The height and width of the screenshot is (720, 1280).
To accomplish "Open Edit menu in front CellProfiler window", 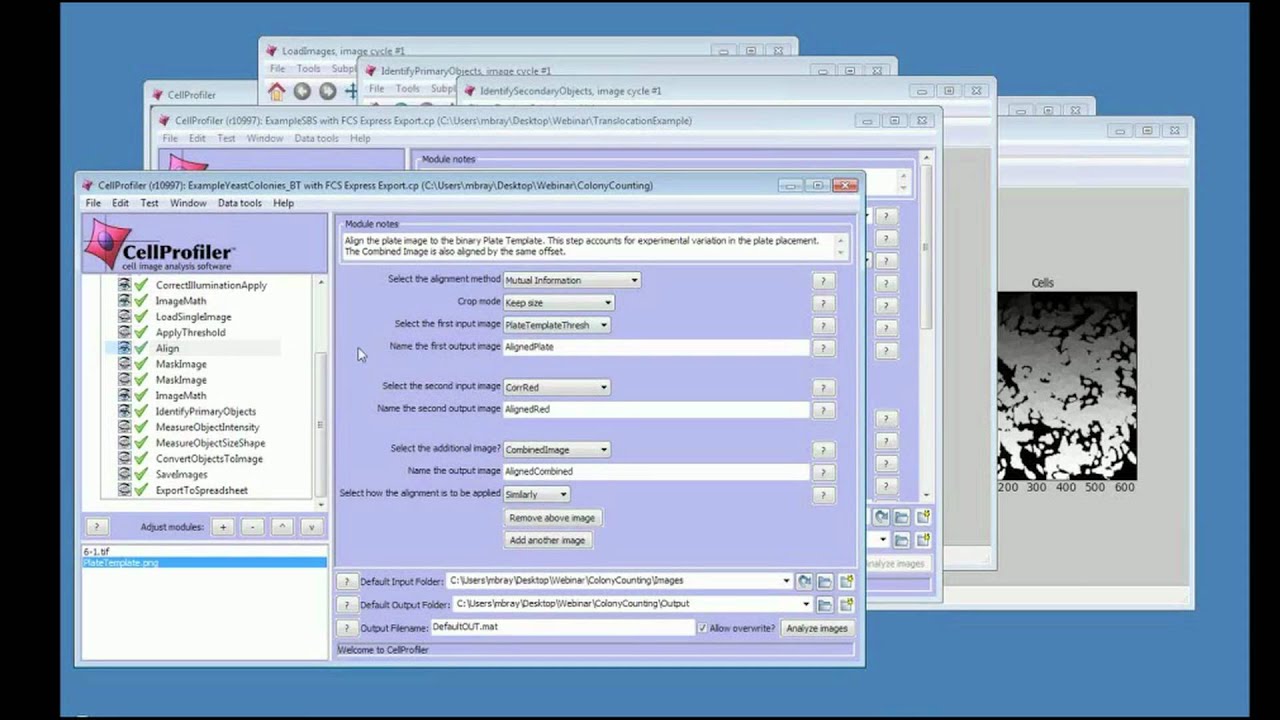I will (120, 203).
